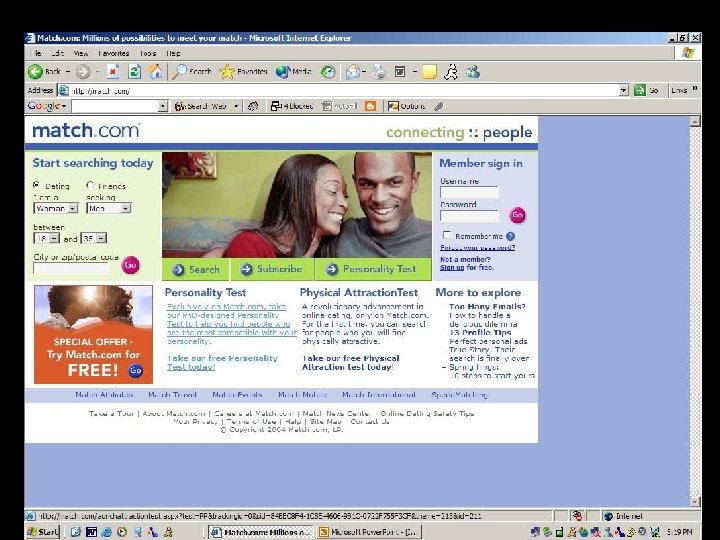Open the 'seeking' Men dropdown
Viewport: 720px width, 540px height.
click(109, 208)
